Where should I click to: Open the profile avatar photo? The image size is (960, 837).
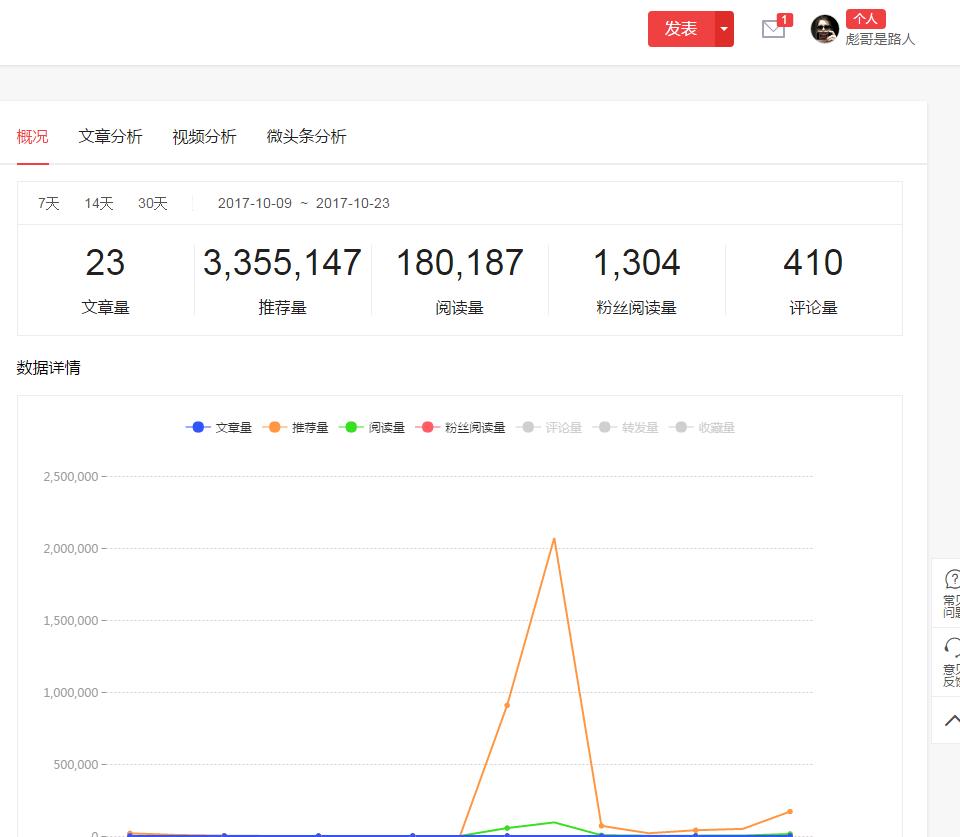tap(824, 29)
